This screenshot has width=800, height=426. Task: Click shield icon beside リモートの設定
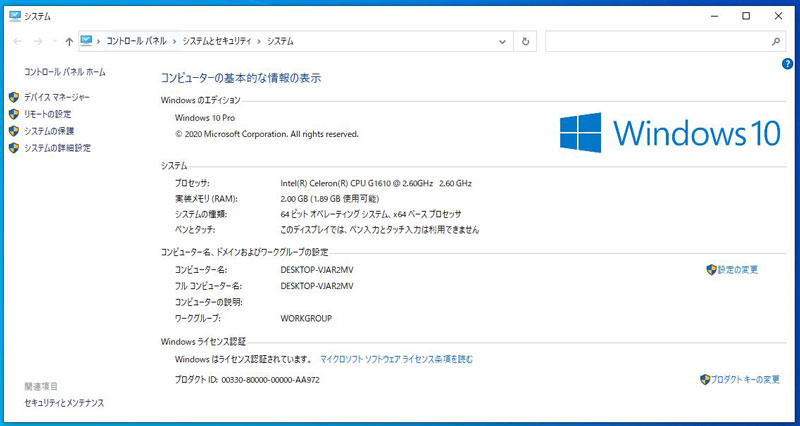[14, 114]
